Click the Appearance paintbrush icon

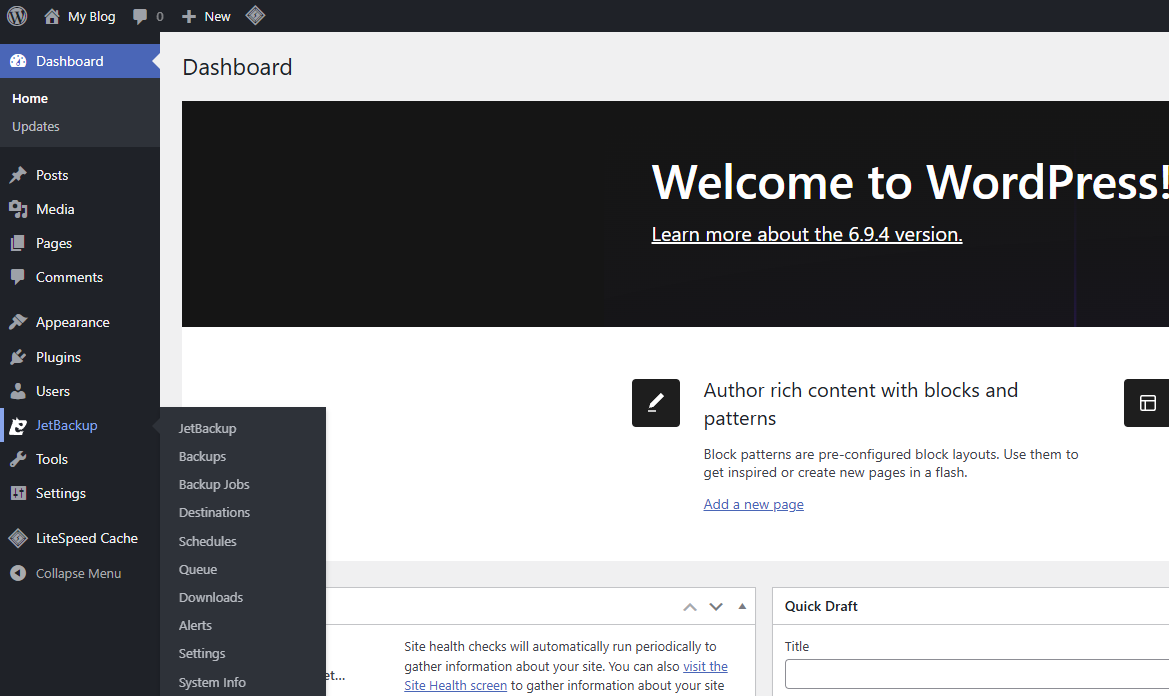[x=18, y=322]
